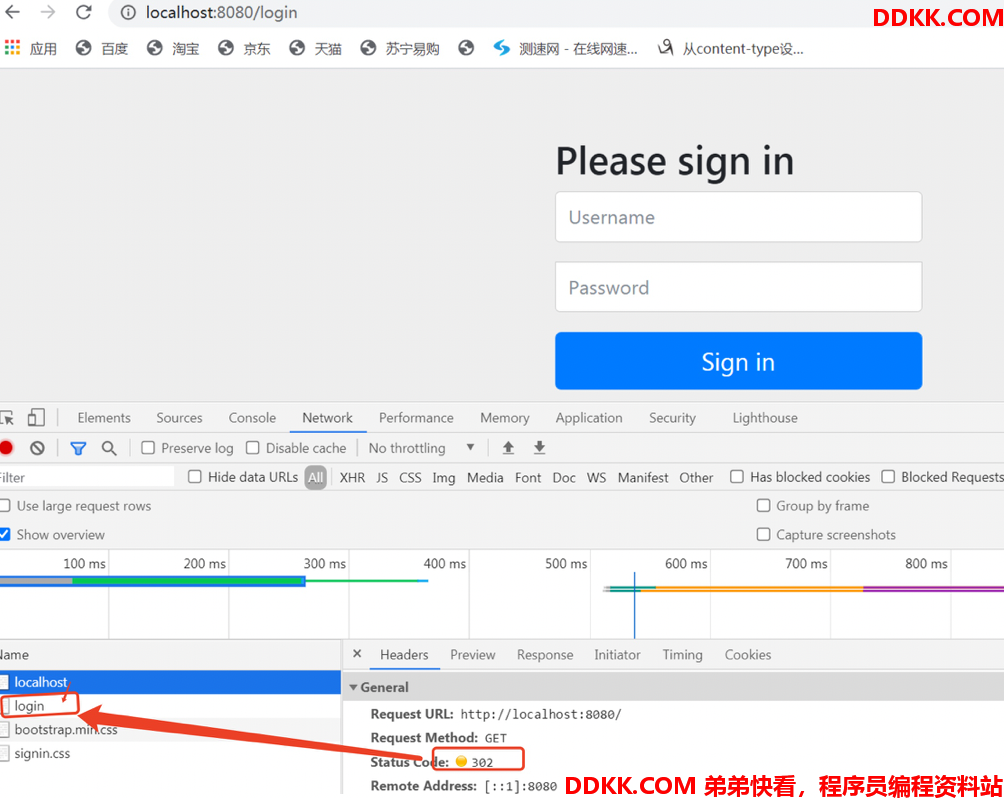The width and height of the screenshot is (1006, 798).
Task: Click the network Filter text field
Action: tap(87, 477)
